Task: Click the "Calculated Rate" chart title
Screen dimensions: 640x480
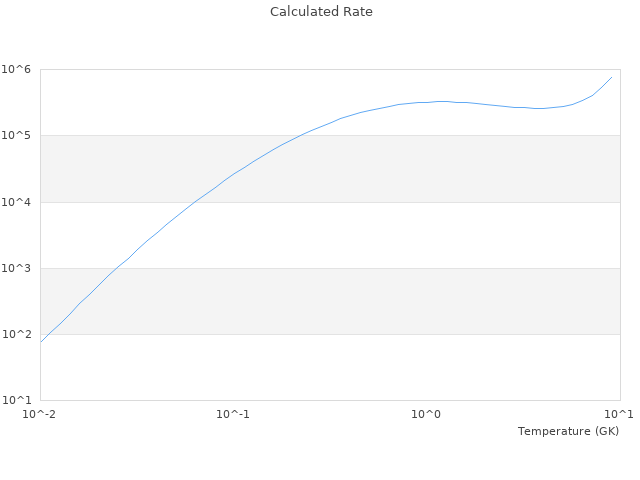Action: (321, 12)
